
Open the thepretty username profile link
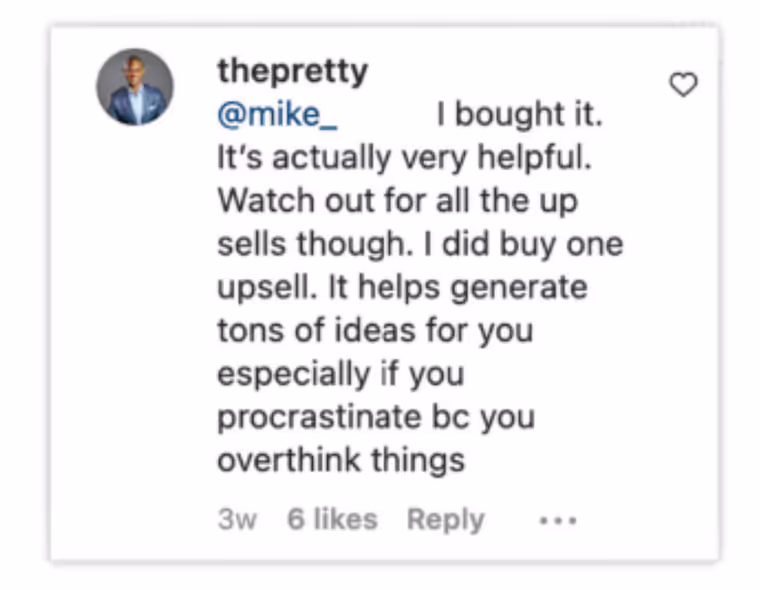292,73
